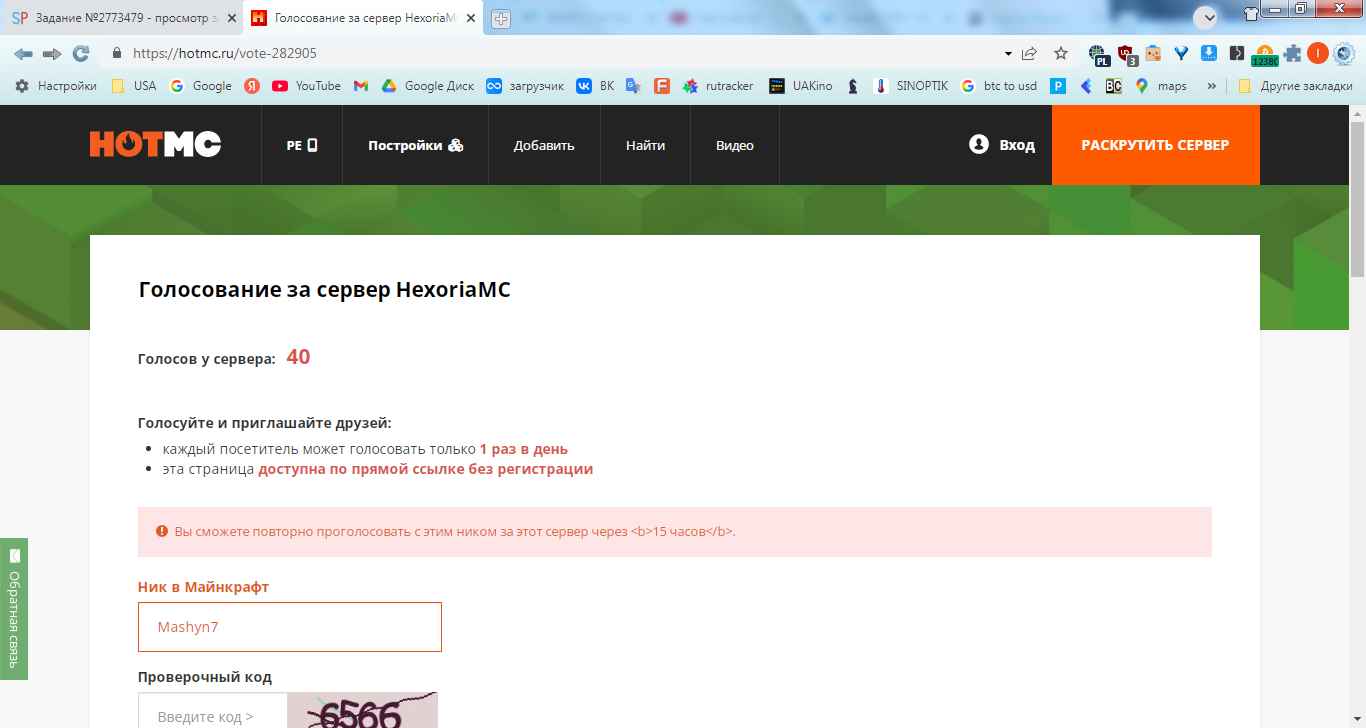
Task: Open the PE mobile servers menu item
Action: [302, 145]
